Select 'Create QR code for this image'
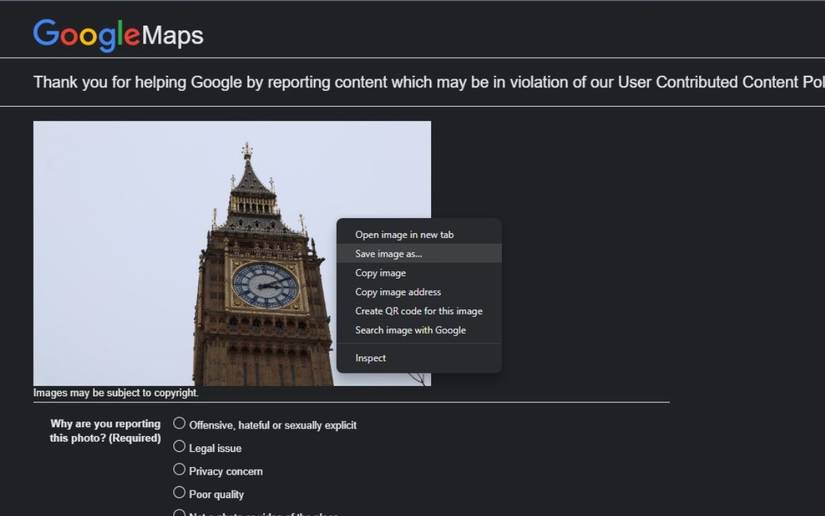The width and height of the screenshot is (825, 516). (419, 311)
